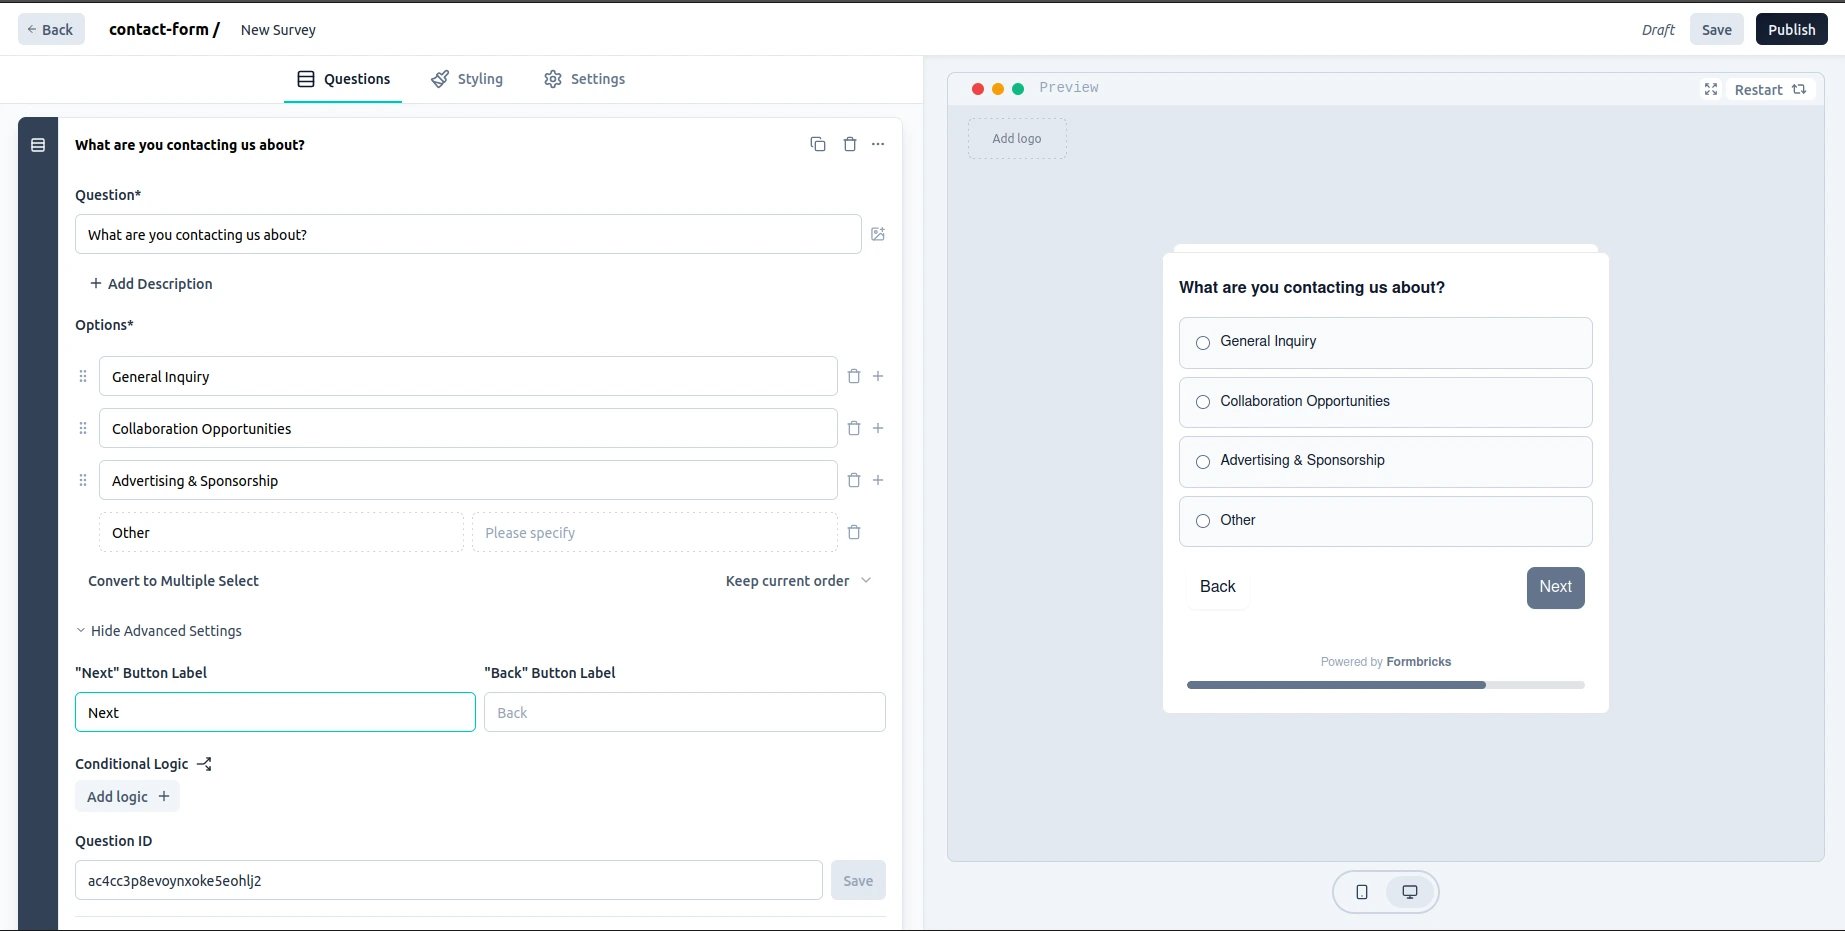Screen dimensions: 1845x931
Task: Expand preview to fullscreen
Action: pos(1711,89)
